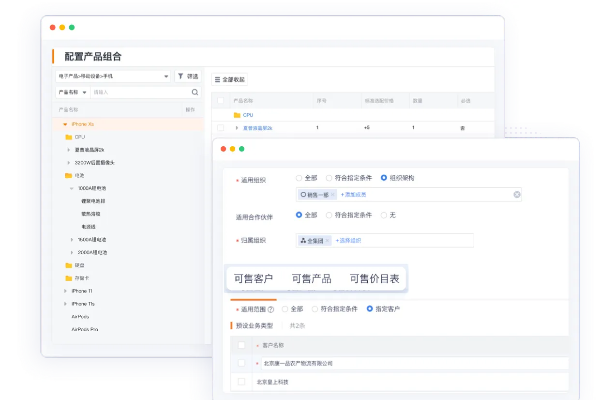This screenshot has width=600, height=400.
Task: Expand the tree node just above 2000A
Action: coord(72,240)
